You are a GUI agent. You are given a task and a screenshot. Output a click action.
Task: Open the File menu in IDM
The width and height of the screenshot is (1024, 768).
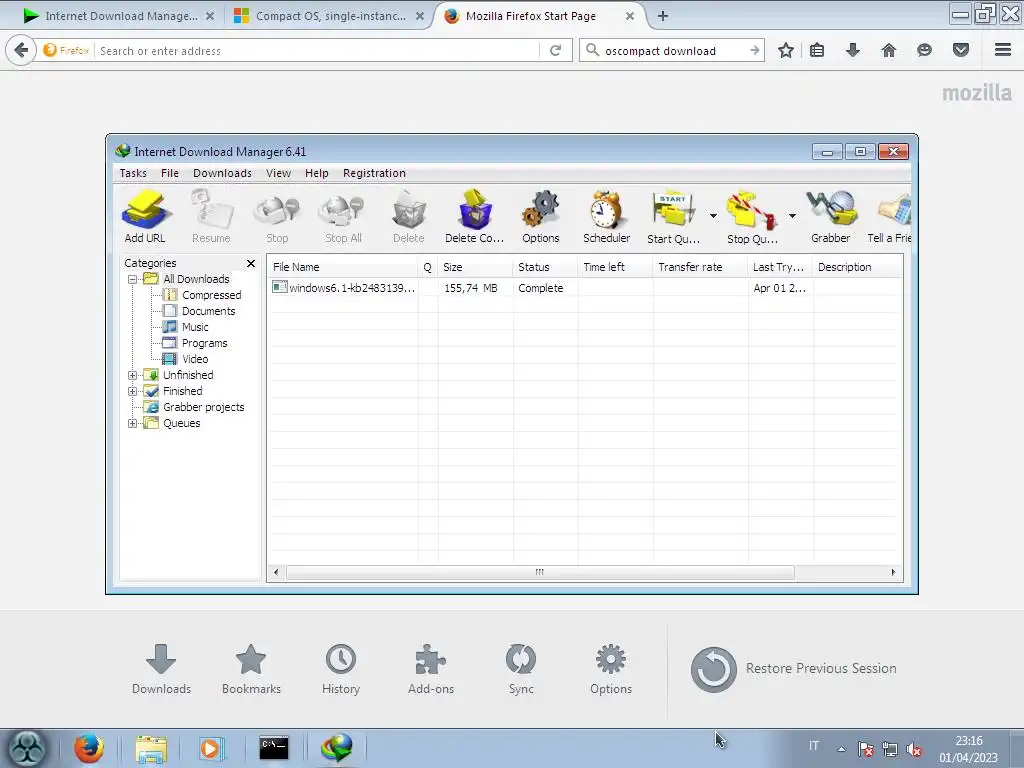point(170,173)
